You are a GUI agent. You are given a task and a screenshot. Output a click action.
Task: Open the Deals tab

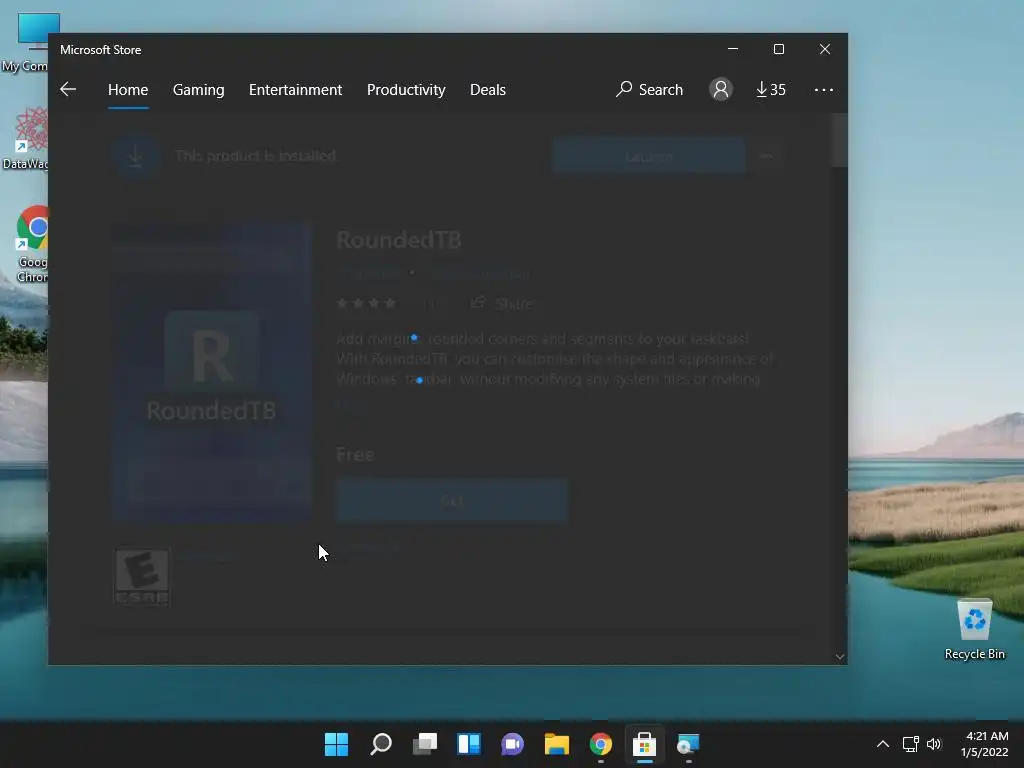pyautogui.click(x=488, y=89)
